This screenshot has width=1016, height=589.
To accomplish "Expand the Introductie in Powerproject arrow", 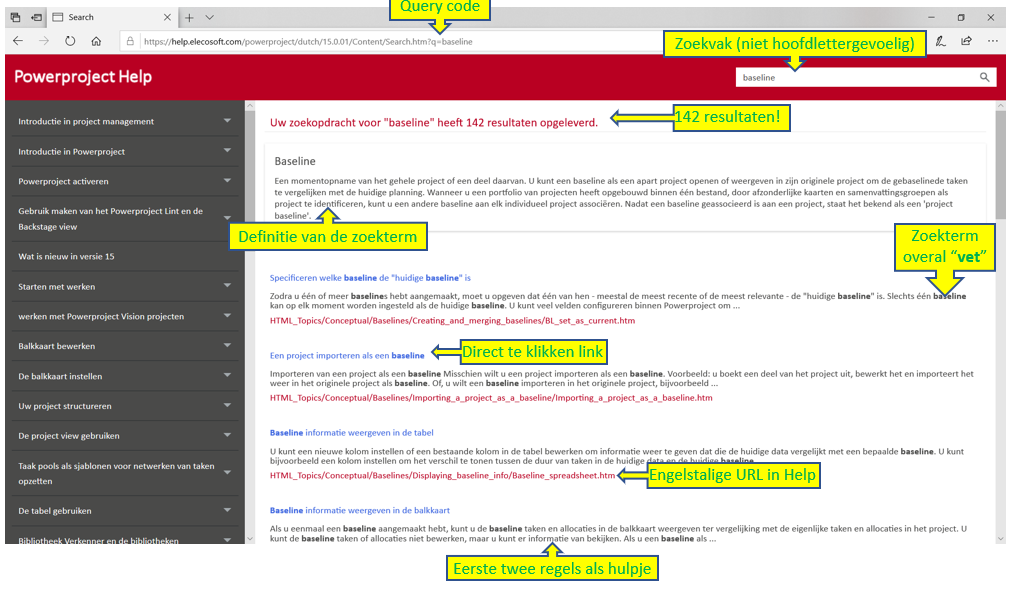I will click(227, 150).
